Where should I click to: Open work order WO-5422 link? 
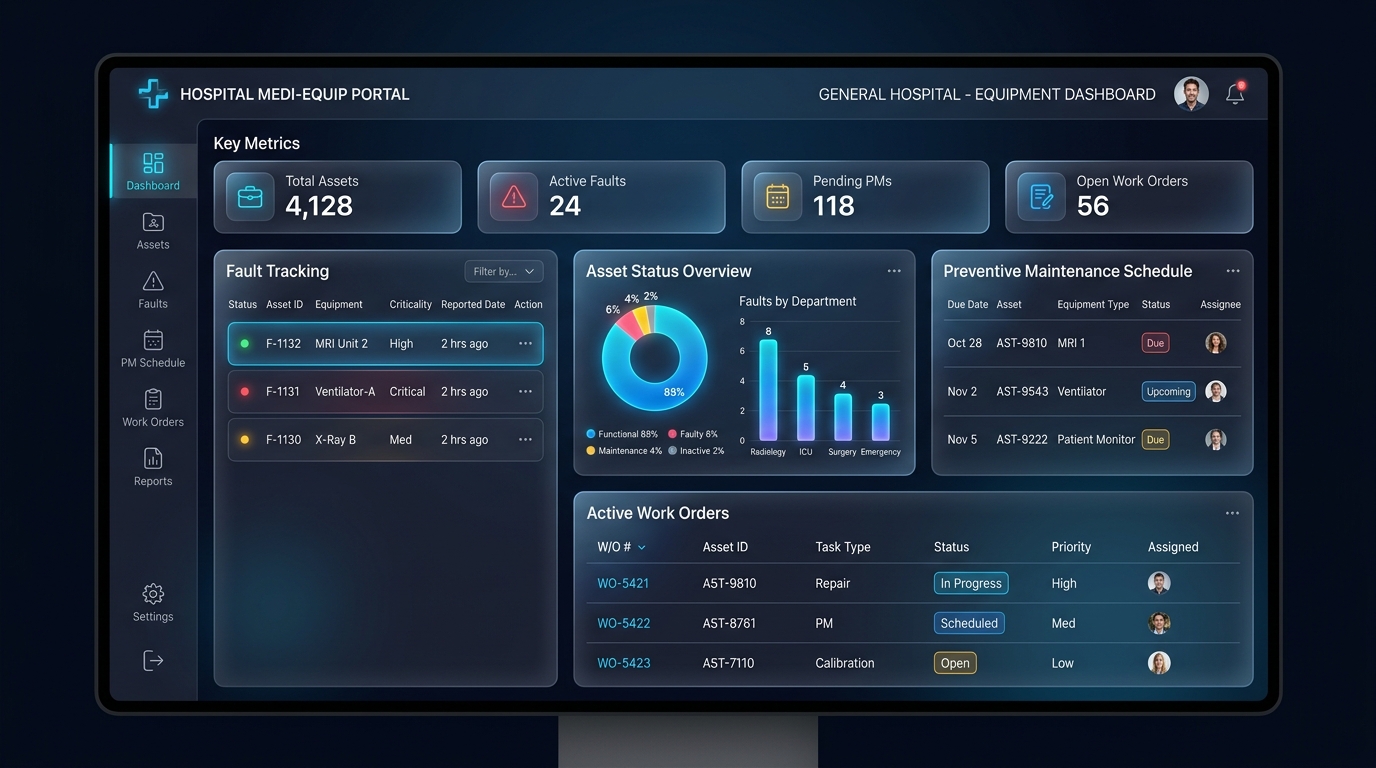tap(624, 623)
